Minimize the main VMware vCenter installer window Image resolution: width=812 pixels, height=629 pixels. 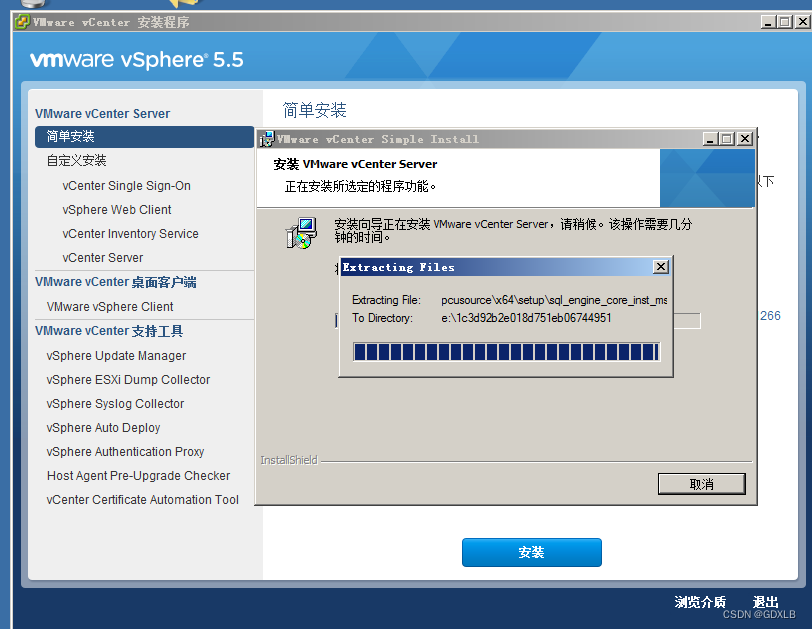[768, 22]
